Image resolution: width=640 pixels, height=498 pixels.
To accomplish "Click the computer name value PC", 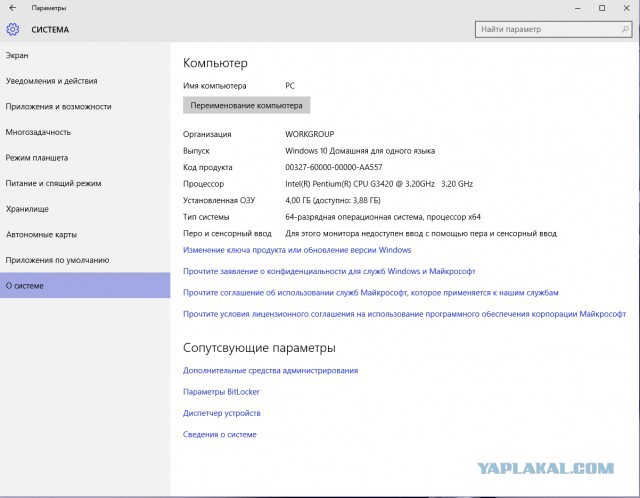I will (x=290, y=86).
